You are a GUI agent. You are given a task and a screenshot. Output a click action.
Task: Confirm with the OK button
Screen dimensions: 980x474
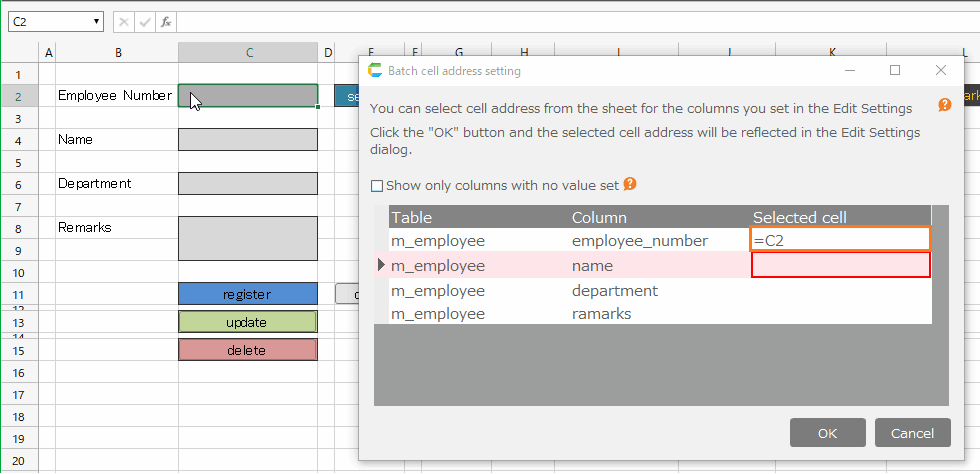click(828, 433)
